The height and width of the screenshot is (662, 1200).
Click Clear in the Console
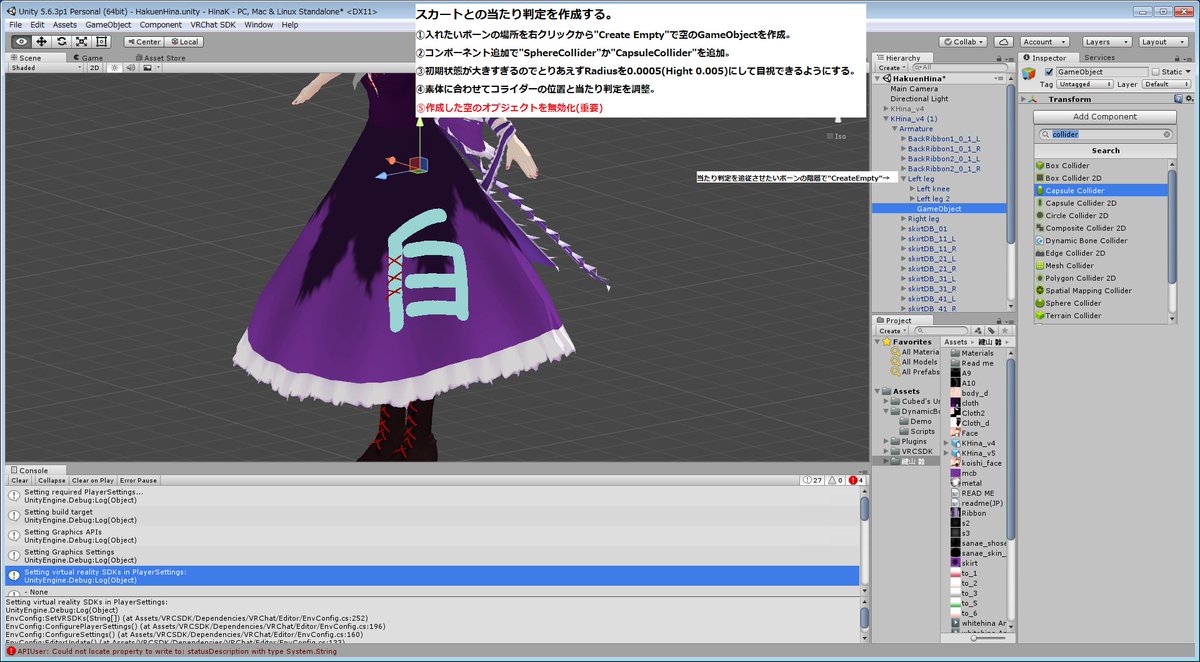click(x=20, y=480)
